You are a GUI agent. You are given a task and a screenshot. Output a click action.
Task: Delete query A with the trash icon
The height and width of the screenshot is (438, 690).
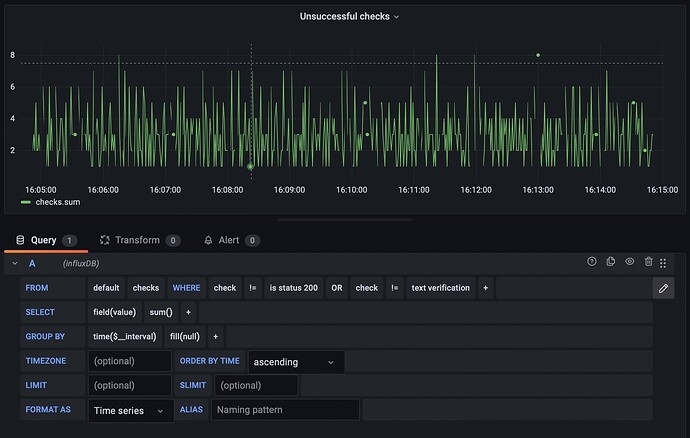[x=648, y=262]
